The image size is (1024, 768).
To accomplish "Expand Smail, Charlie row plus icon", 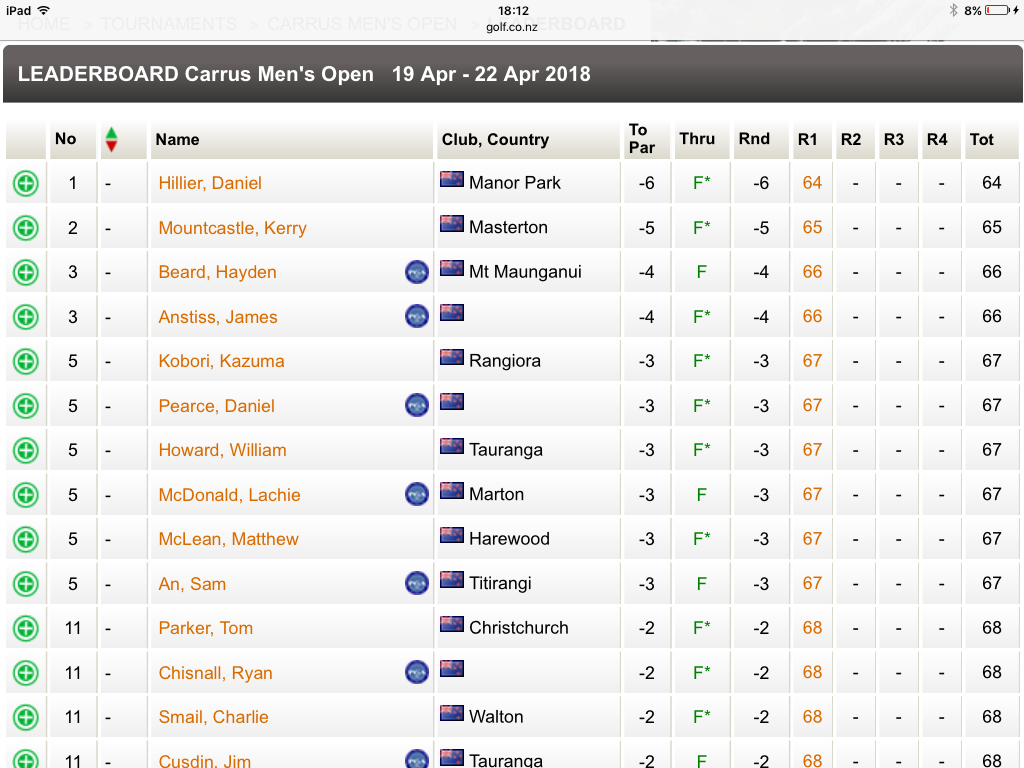I will pyautogui.click(x=26, y=717).
